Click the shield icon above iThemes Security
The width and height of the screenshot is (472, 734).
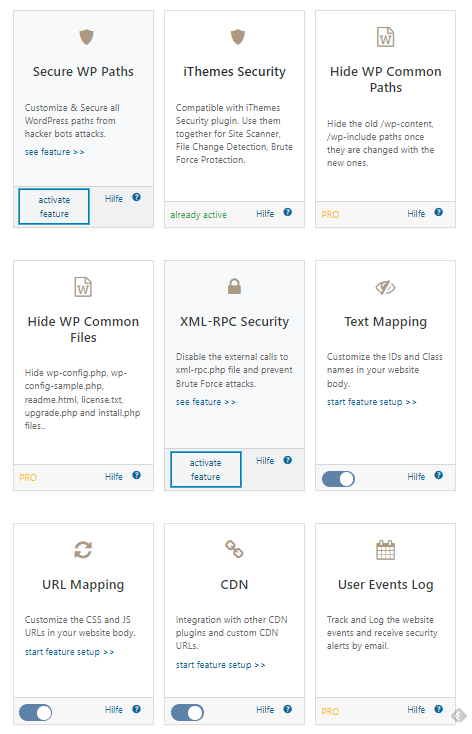coord(238,37)
